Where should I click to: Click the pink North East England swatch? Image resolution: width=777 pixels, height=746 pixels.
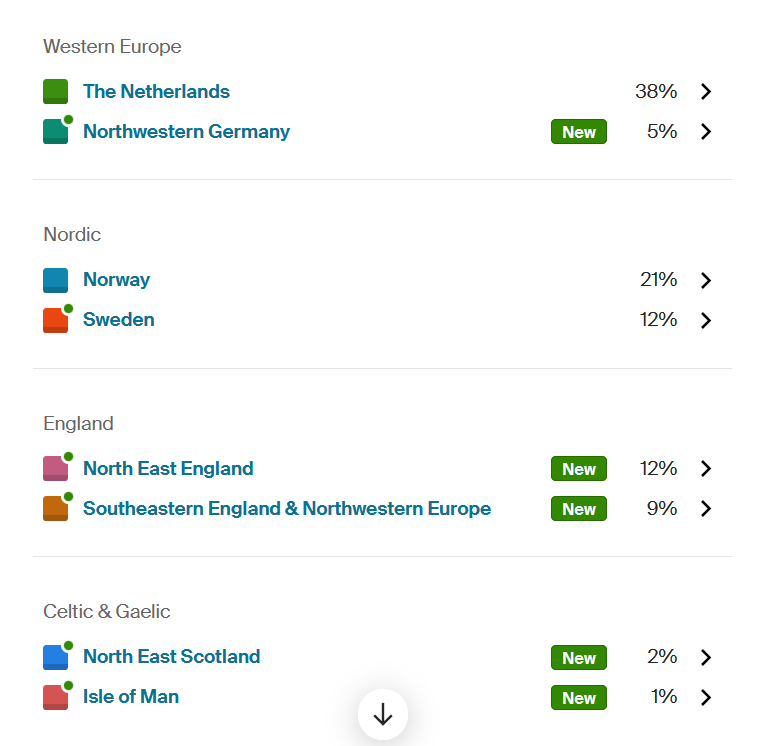(x=55, y=469)
